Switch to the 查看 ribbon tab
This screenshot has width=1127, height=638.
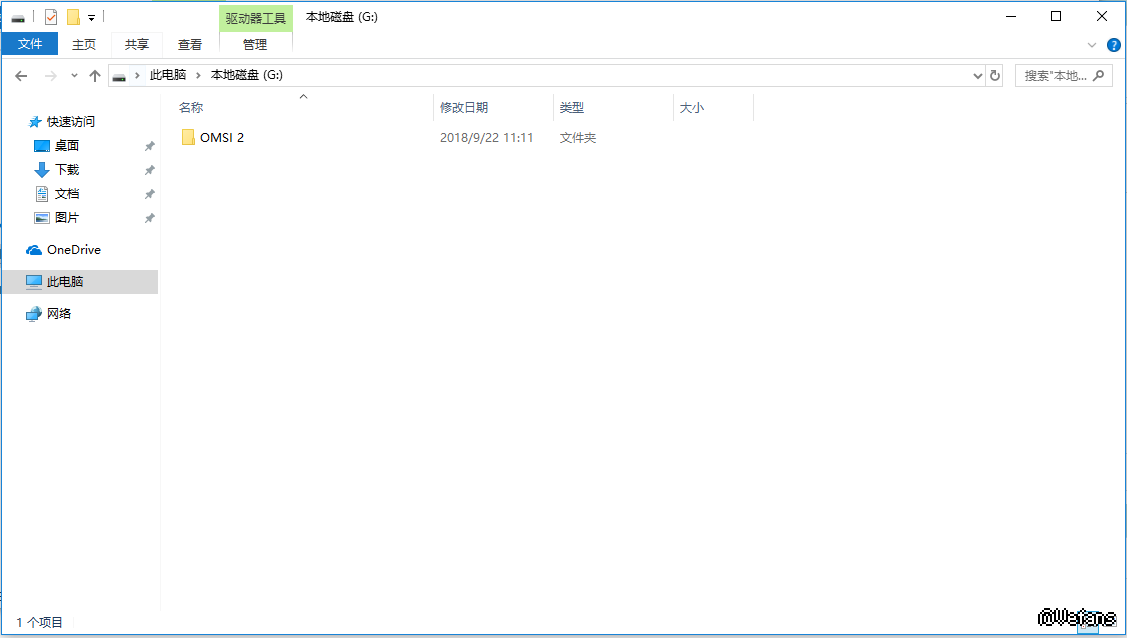pos(190,44)
